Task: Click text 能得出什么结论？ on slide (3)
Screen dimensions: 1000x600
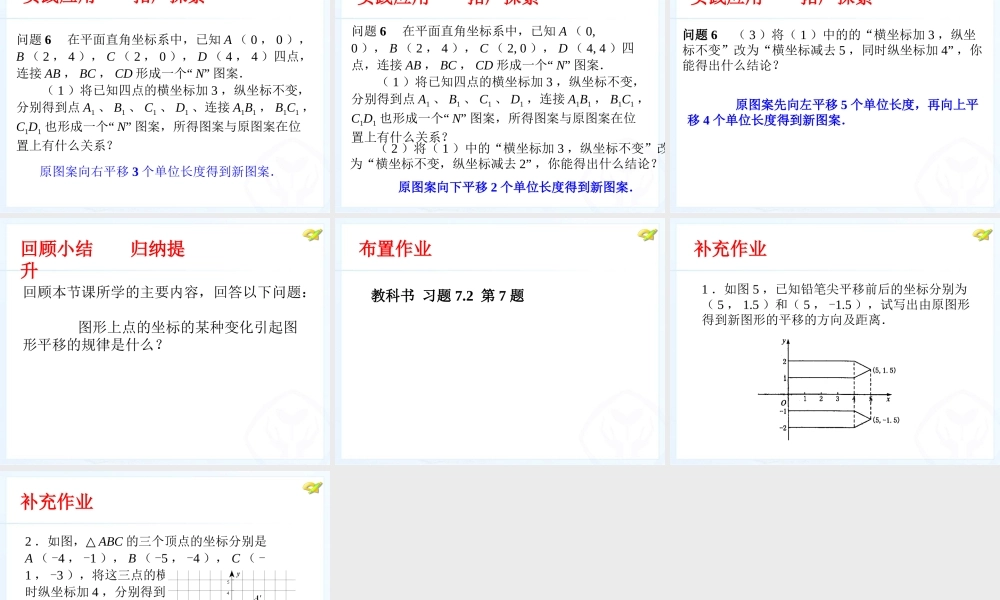Action: [x=731, y=65]
